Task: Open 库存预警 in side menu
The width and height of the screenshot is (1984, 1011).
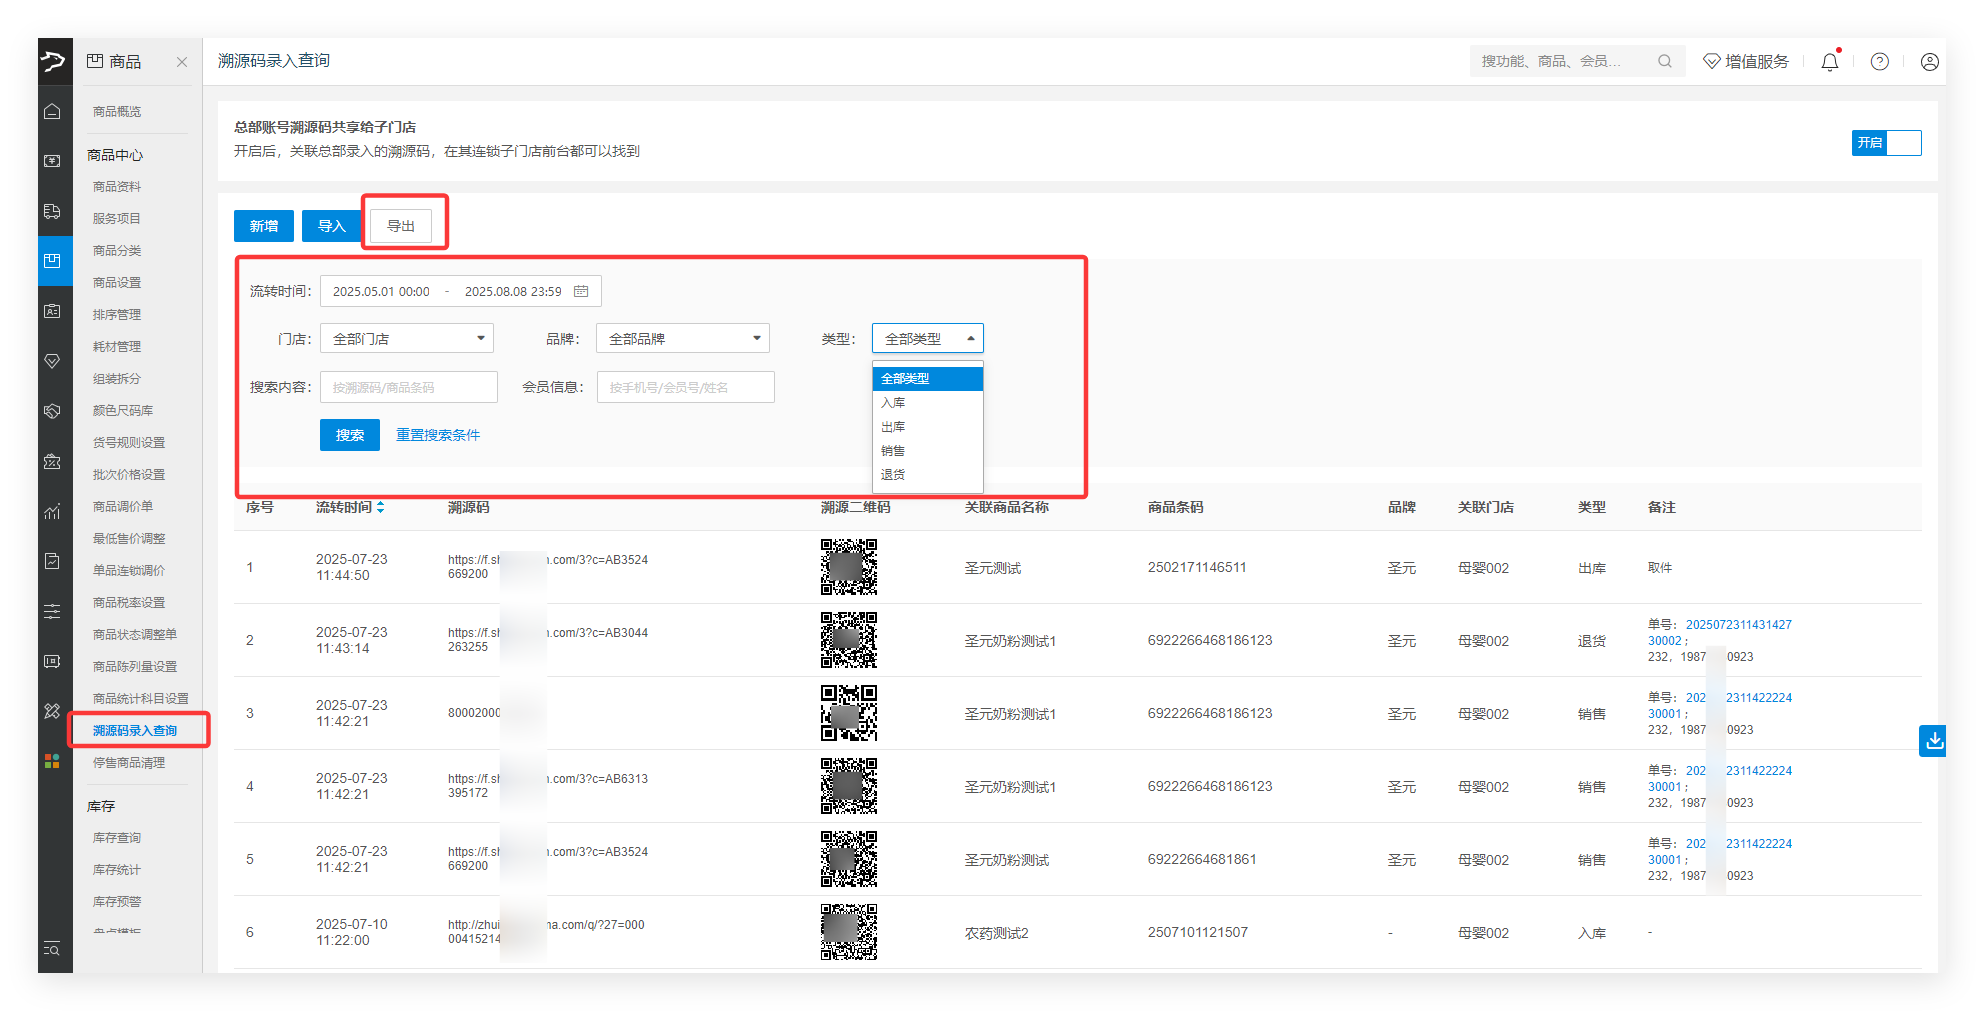Action: coord(117,902)
